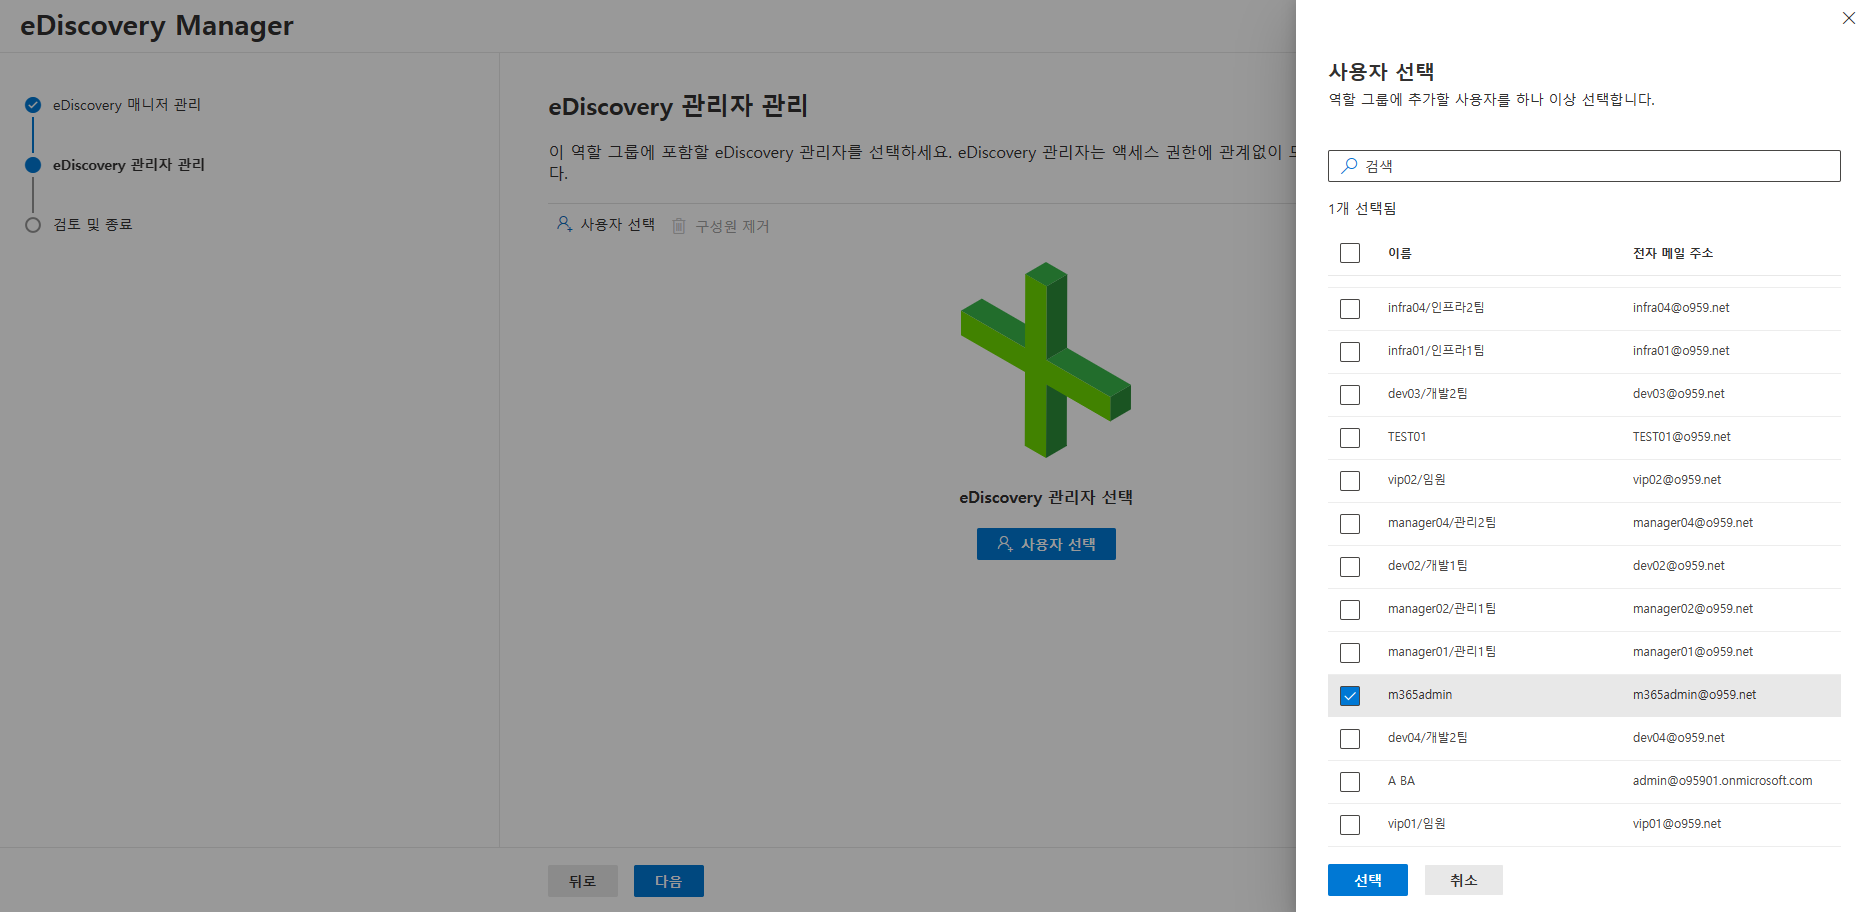Screen dimensions: 1861x912
Task: Click the blue 사용자 선택 button under illustration
Action: tap(1046, 544)
